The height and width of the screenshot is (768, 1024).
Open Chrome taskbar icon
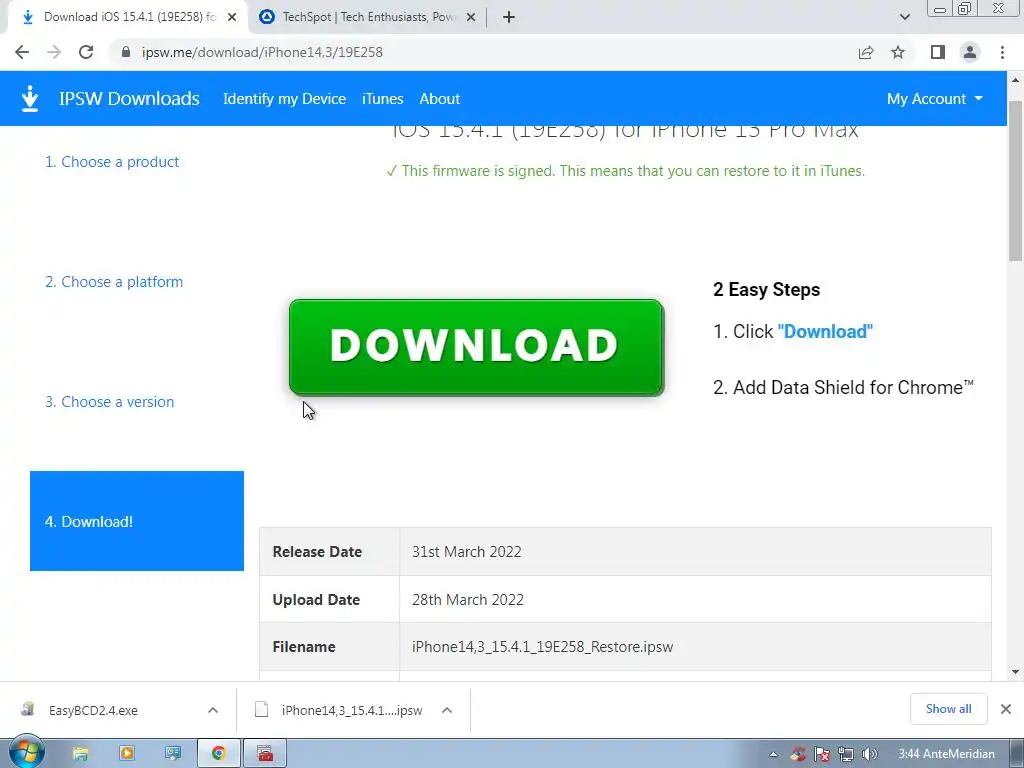pos(219,754)
